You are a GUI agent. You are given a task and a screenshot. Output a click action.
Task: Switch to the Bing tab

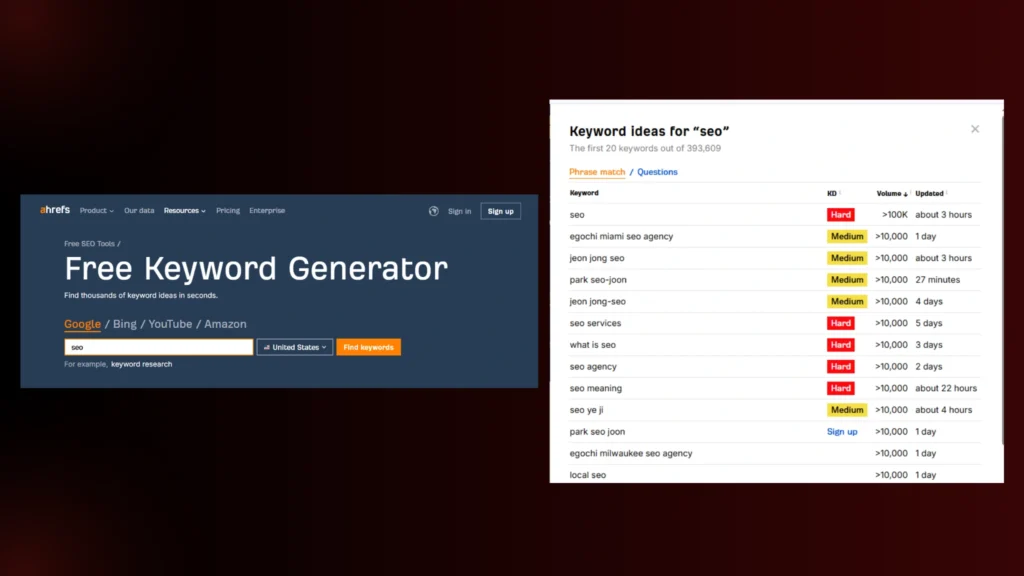[x=125, y=324]
